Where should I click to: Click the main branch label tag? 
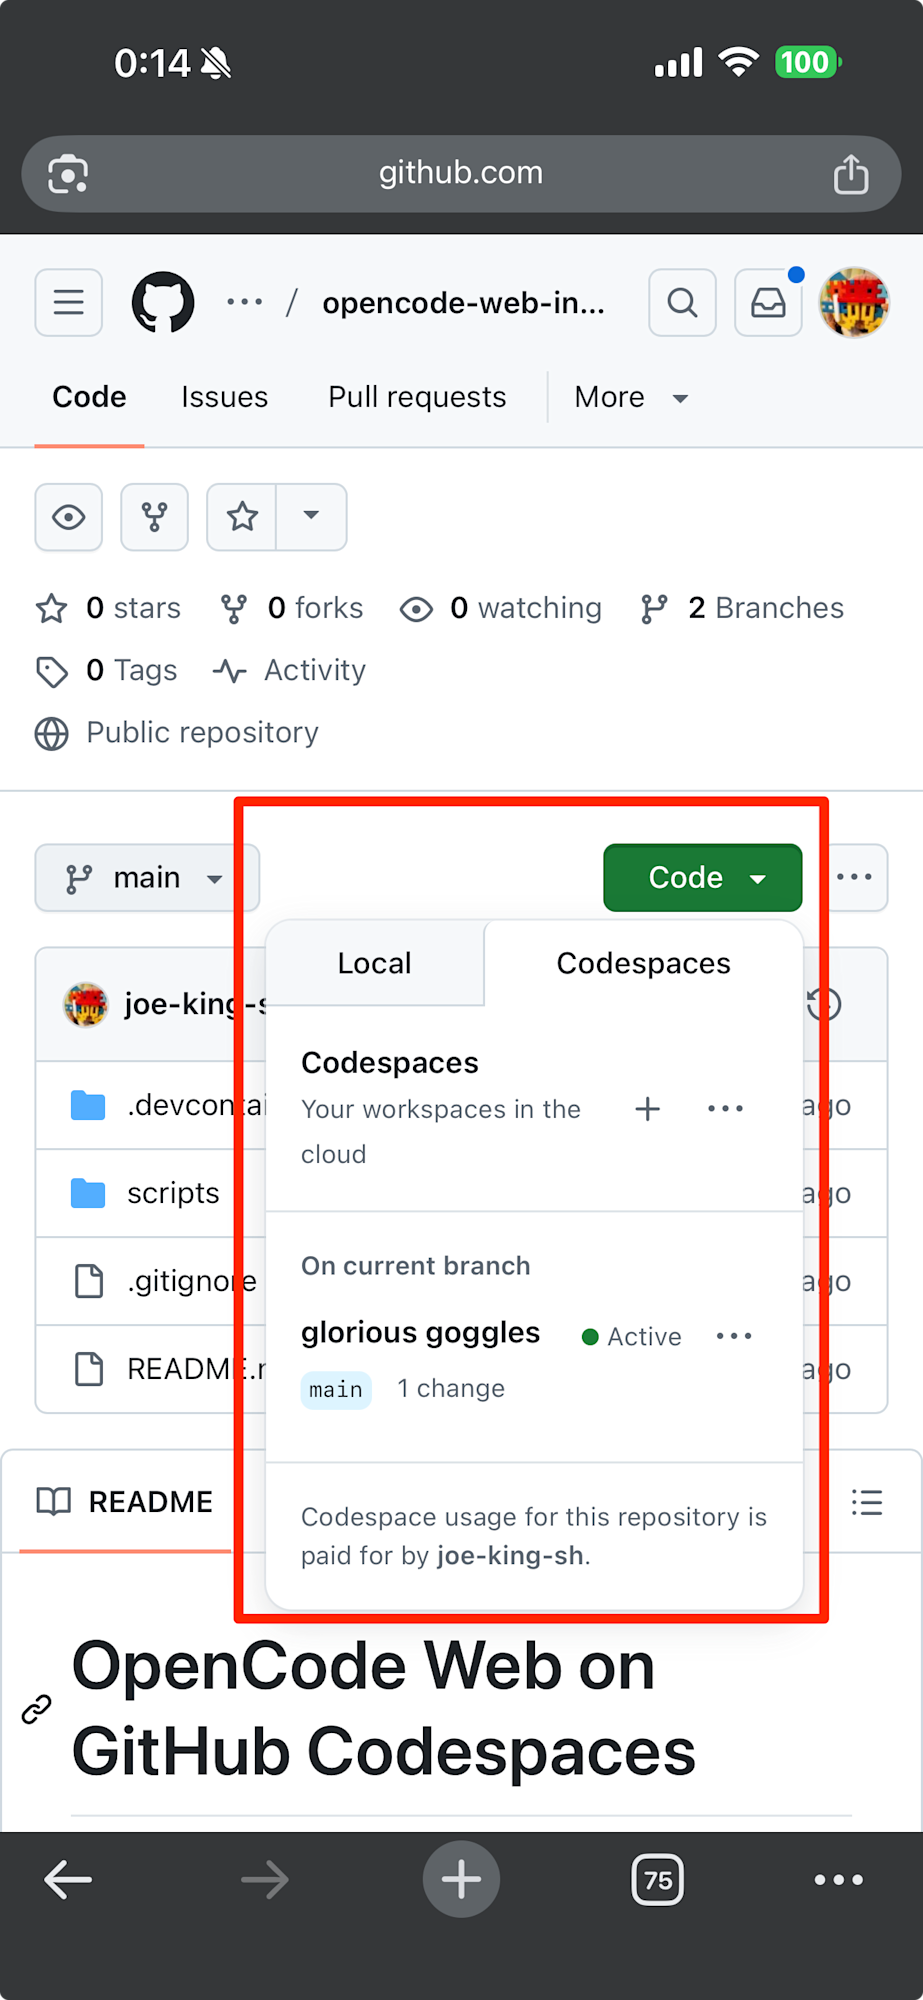tap(336, 1389)
